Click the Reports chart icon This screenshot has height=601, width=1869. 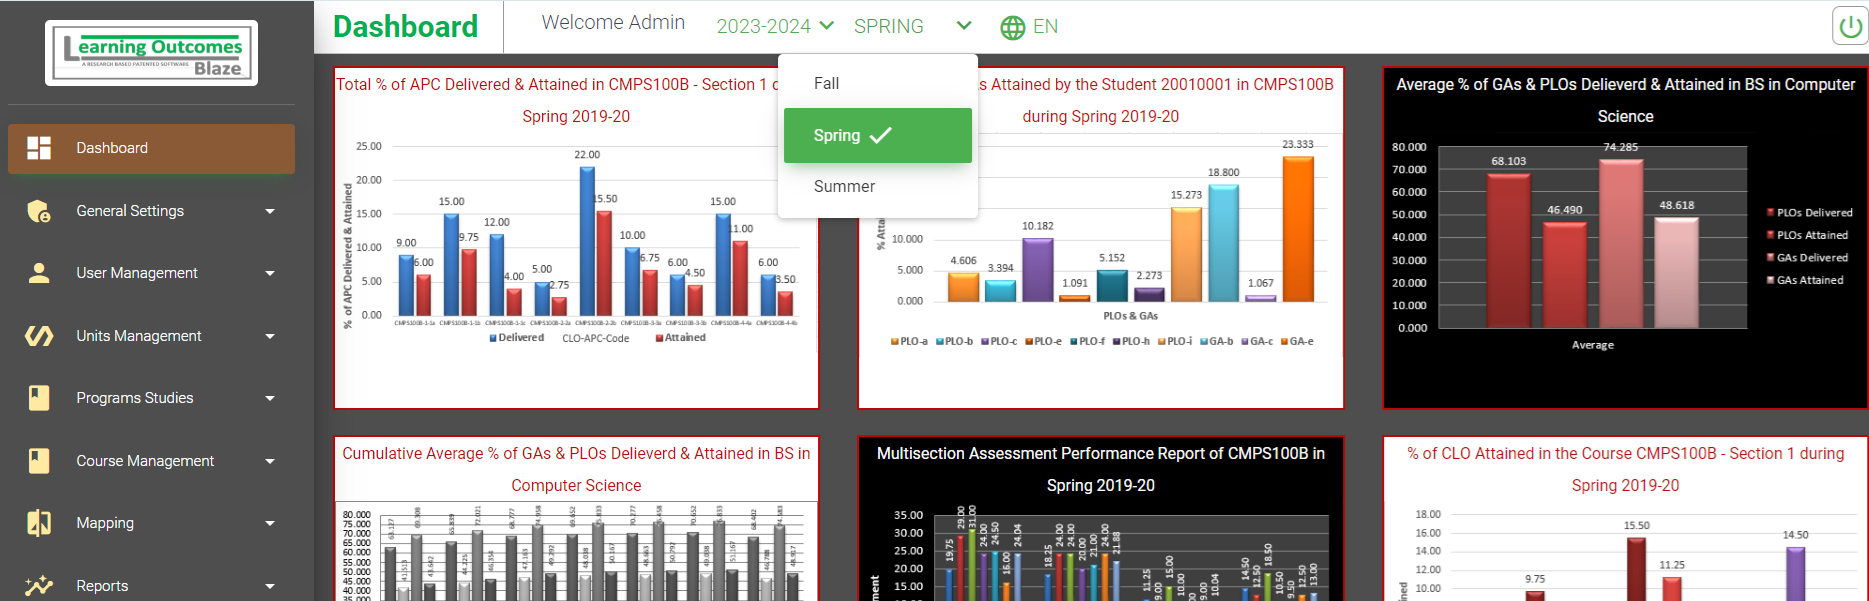[x=39, y=585]
